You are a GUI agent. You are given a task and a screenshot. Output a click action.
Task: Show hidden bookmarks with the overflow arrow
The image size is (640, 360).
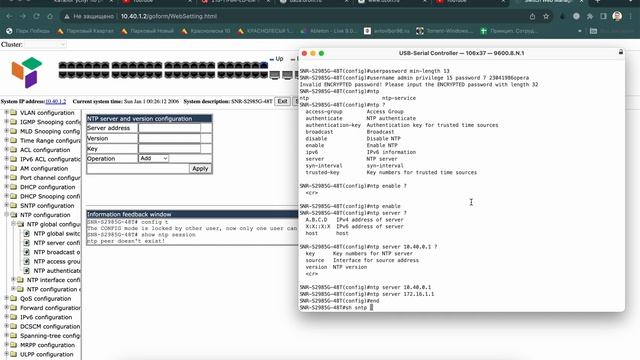click(580, 31)
